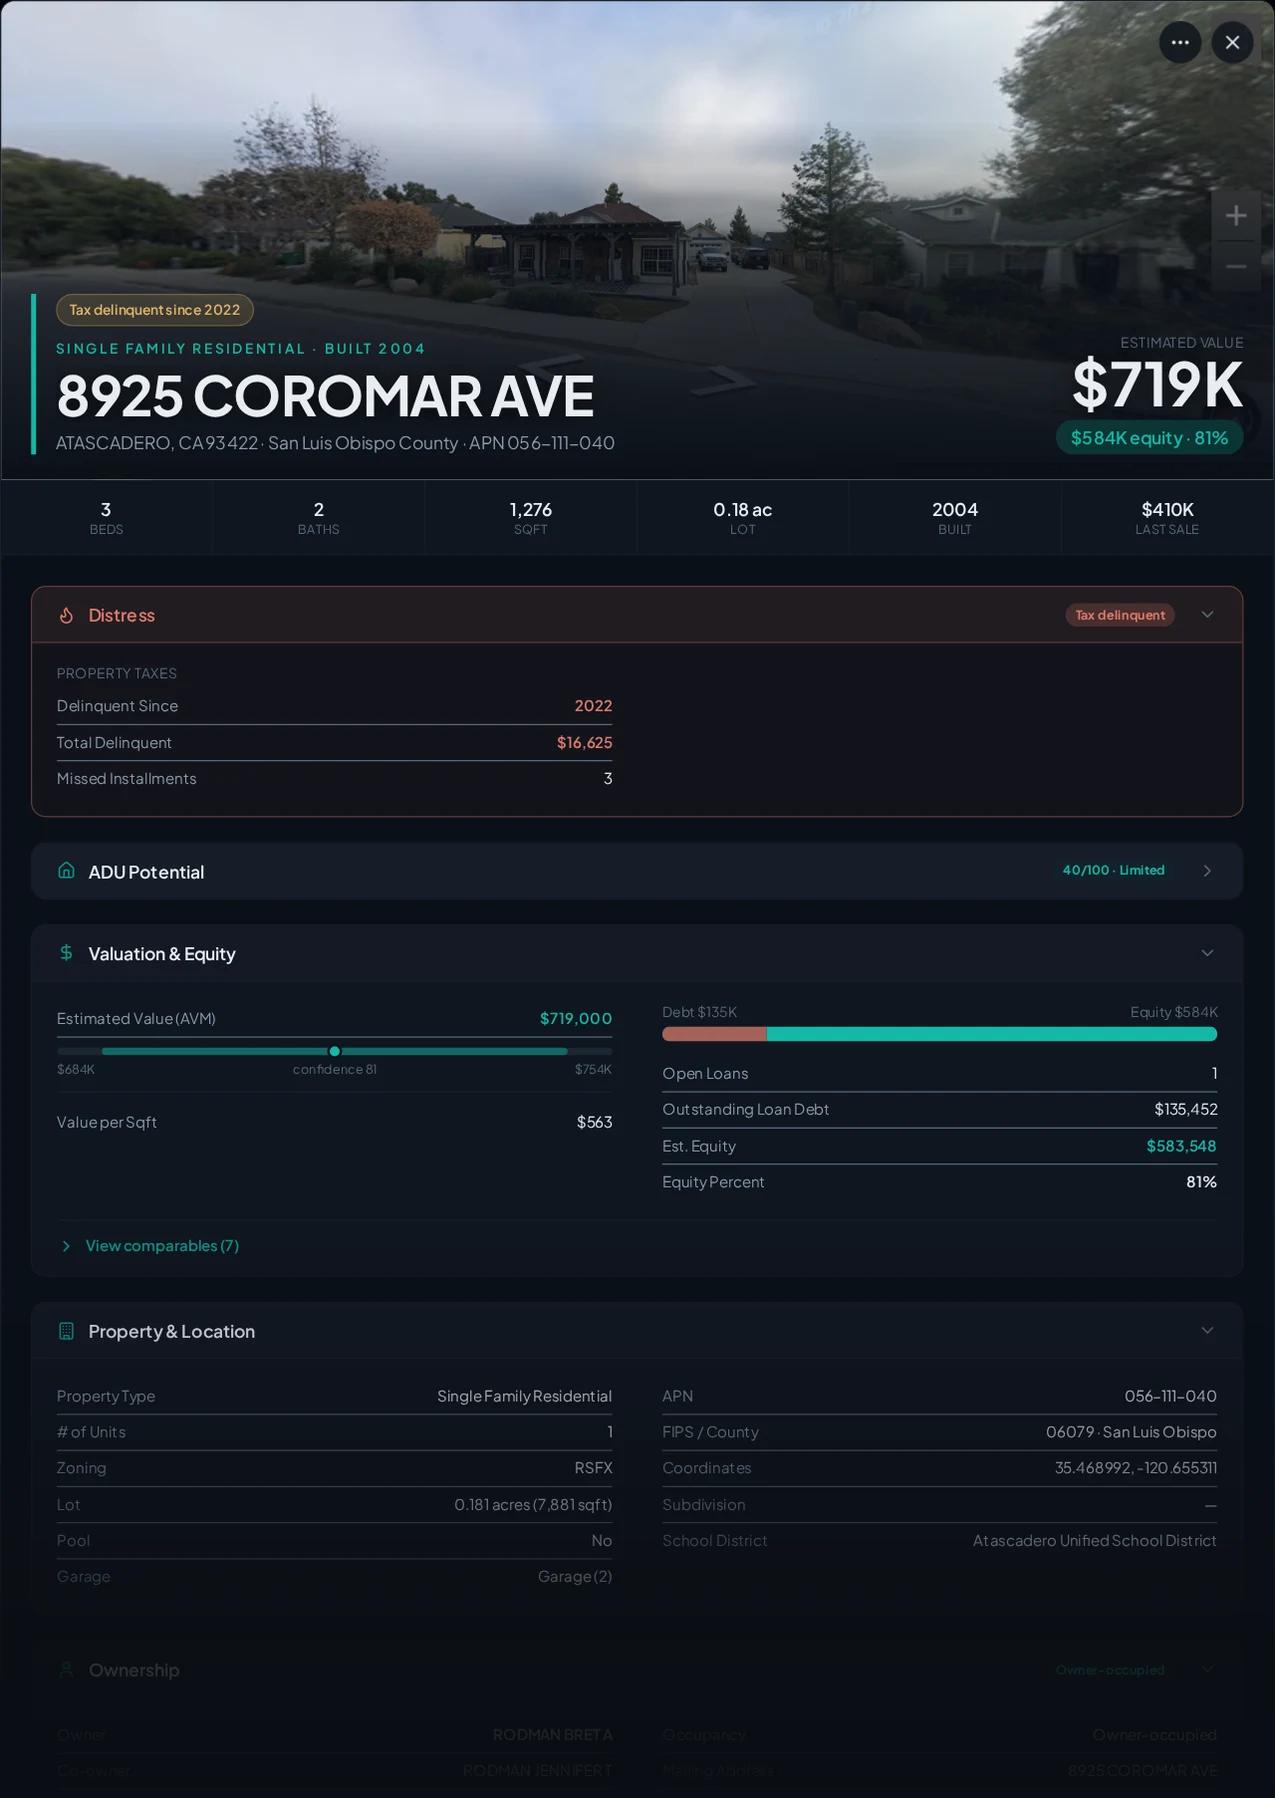Click the Estimated Value (AVM) $719,000

pos(576,1018)
